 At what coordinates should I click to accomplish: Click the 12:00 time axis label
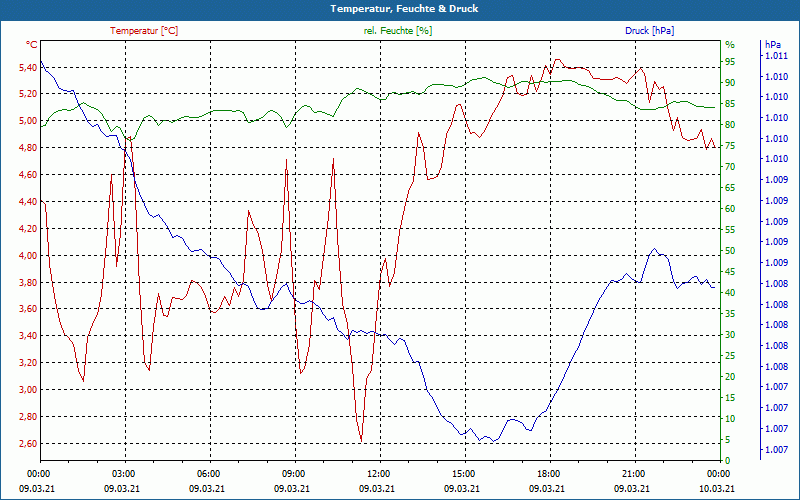point(378,473)
